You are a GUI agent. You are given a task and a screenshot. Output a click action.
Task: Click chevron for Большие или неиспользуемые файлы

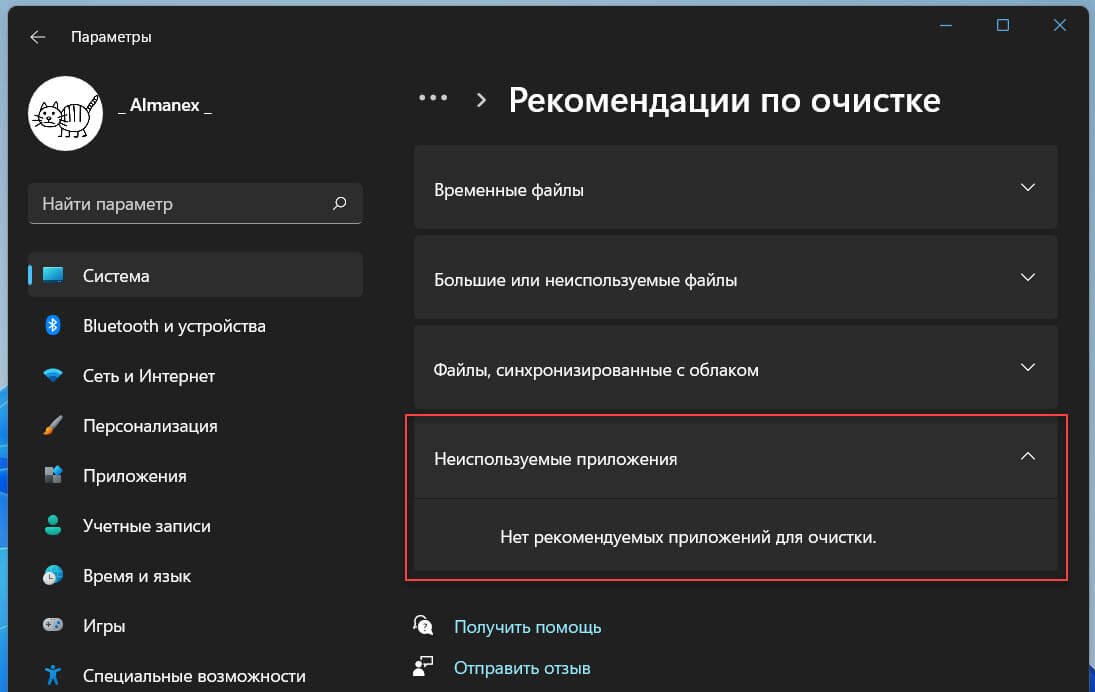click(1027, 277)
